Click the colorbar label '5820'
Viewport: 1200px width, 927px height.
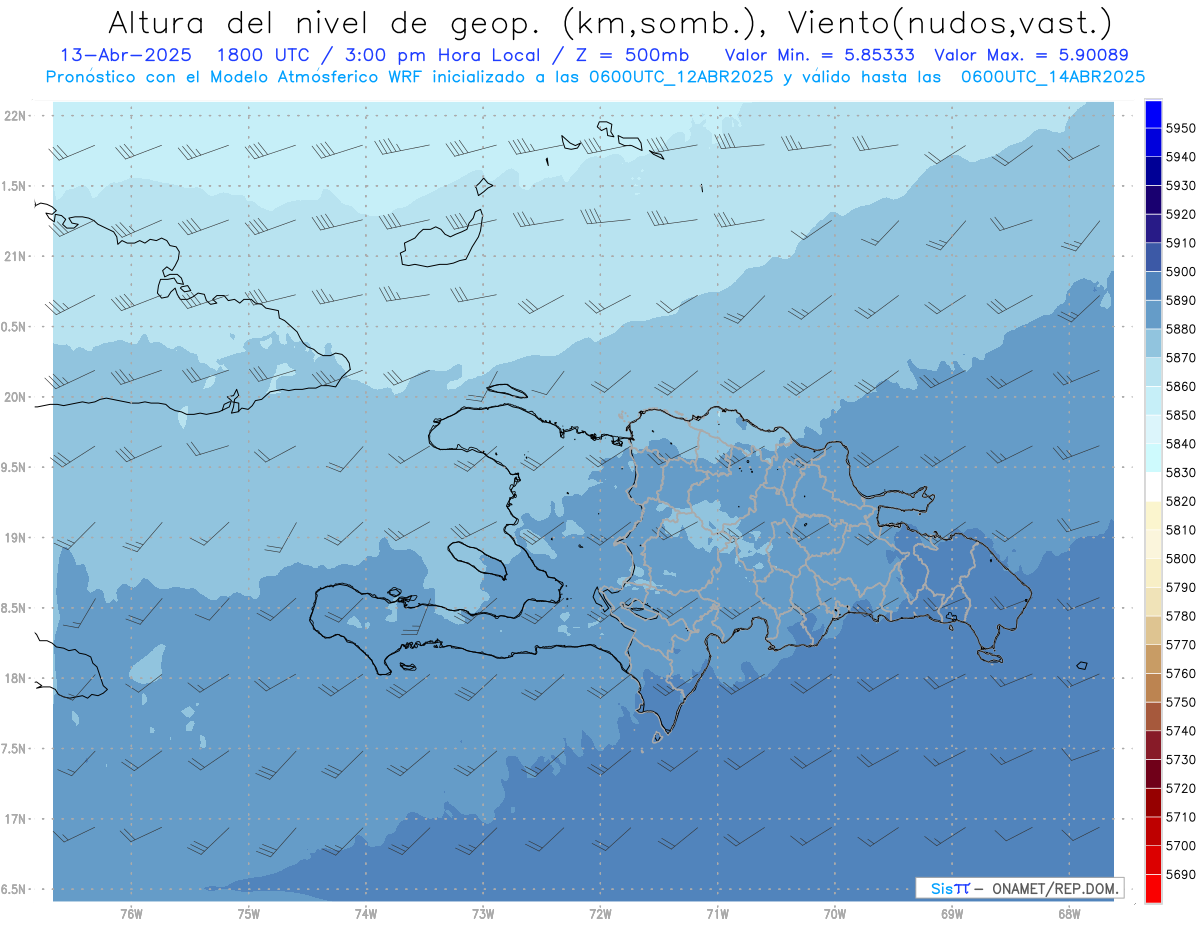[x=1181, y=501]
